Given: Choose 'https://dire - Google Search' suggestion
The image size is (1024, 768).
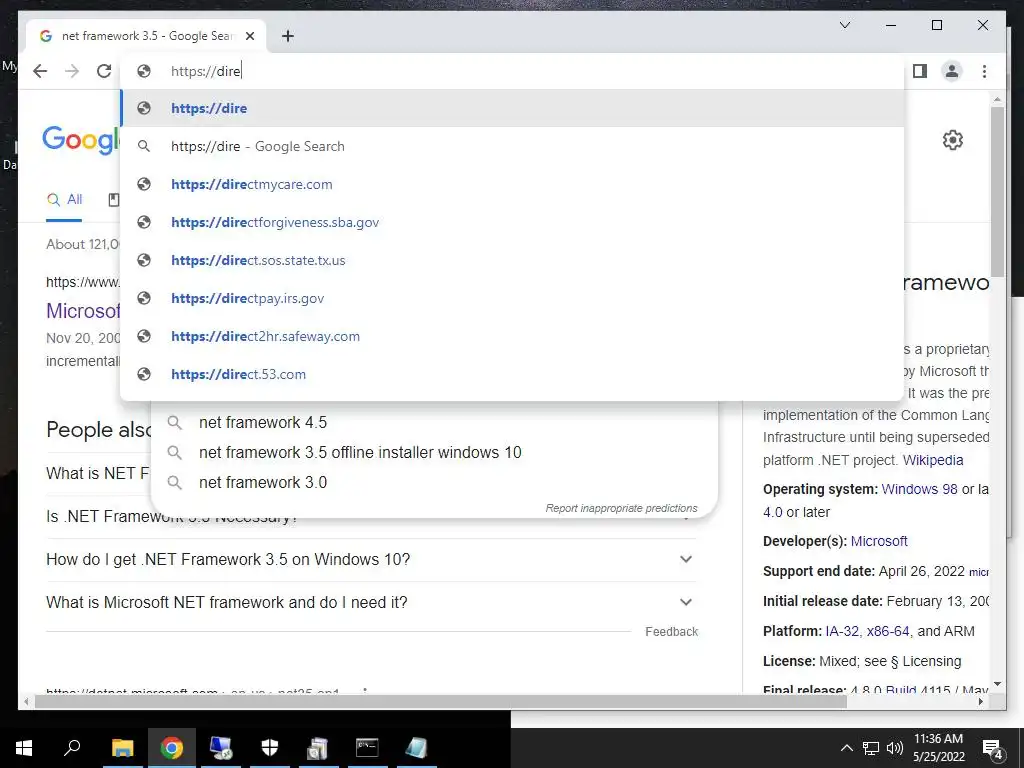Looking at the screenshot, I should [513, 146].
